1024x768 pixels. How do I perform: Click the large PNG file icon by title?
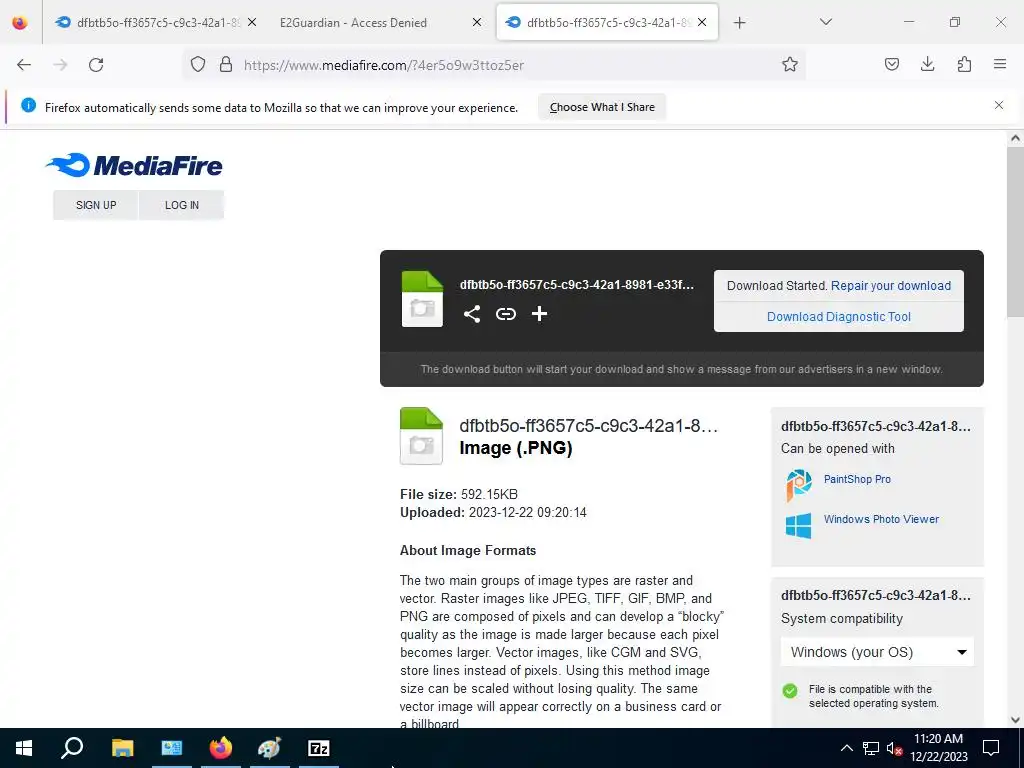pyautogui.click(x=421, y=436)
